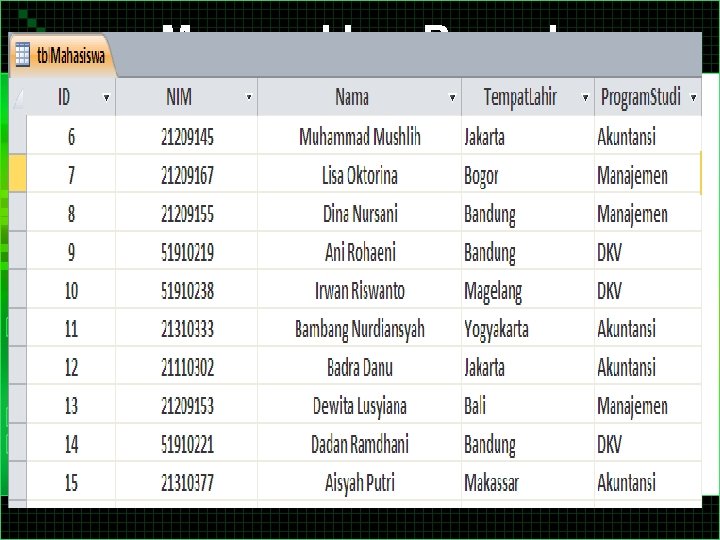Click the NIM cell 21209167
The width and height of the screenshot is (720, 540).
click(x=187, y=175)
